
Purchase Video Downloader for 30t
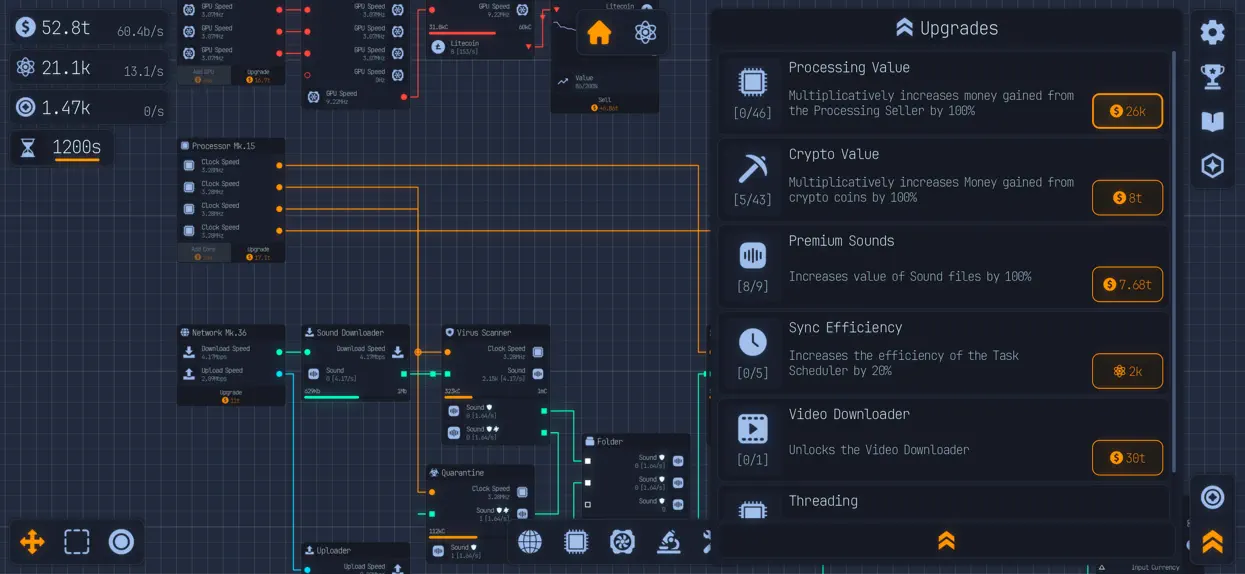(1127, 458)
